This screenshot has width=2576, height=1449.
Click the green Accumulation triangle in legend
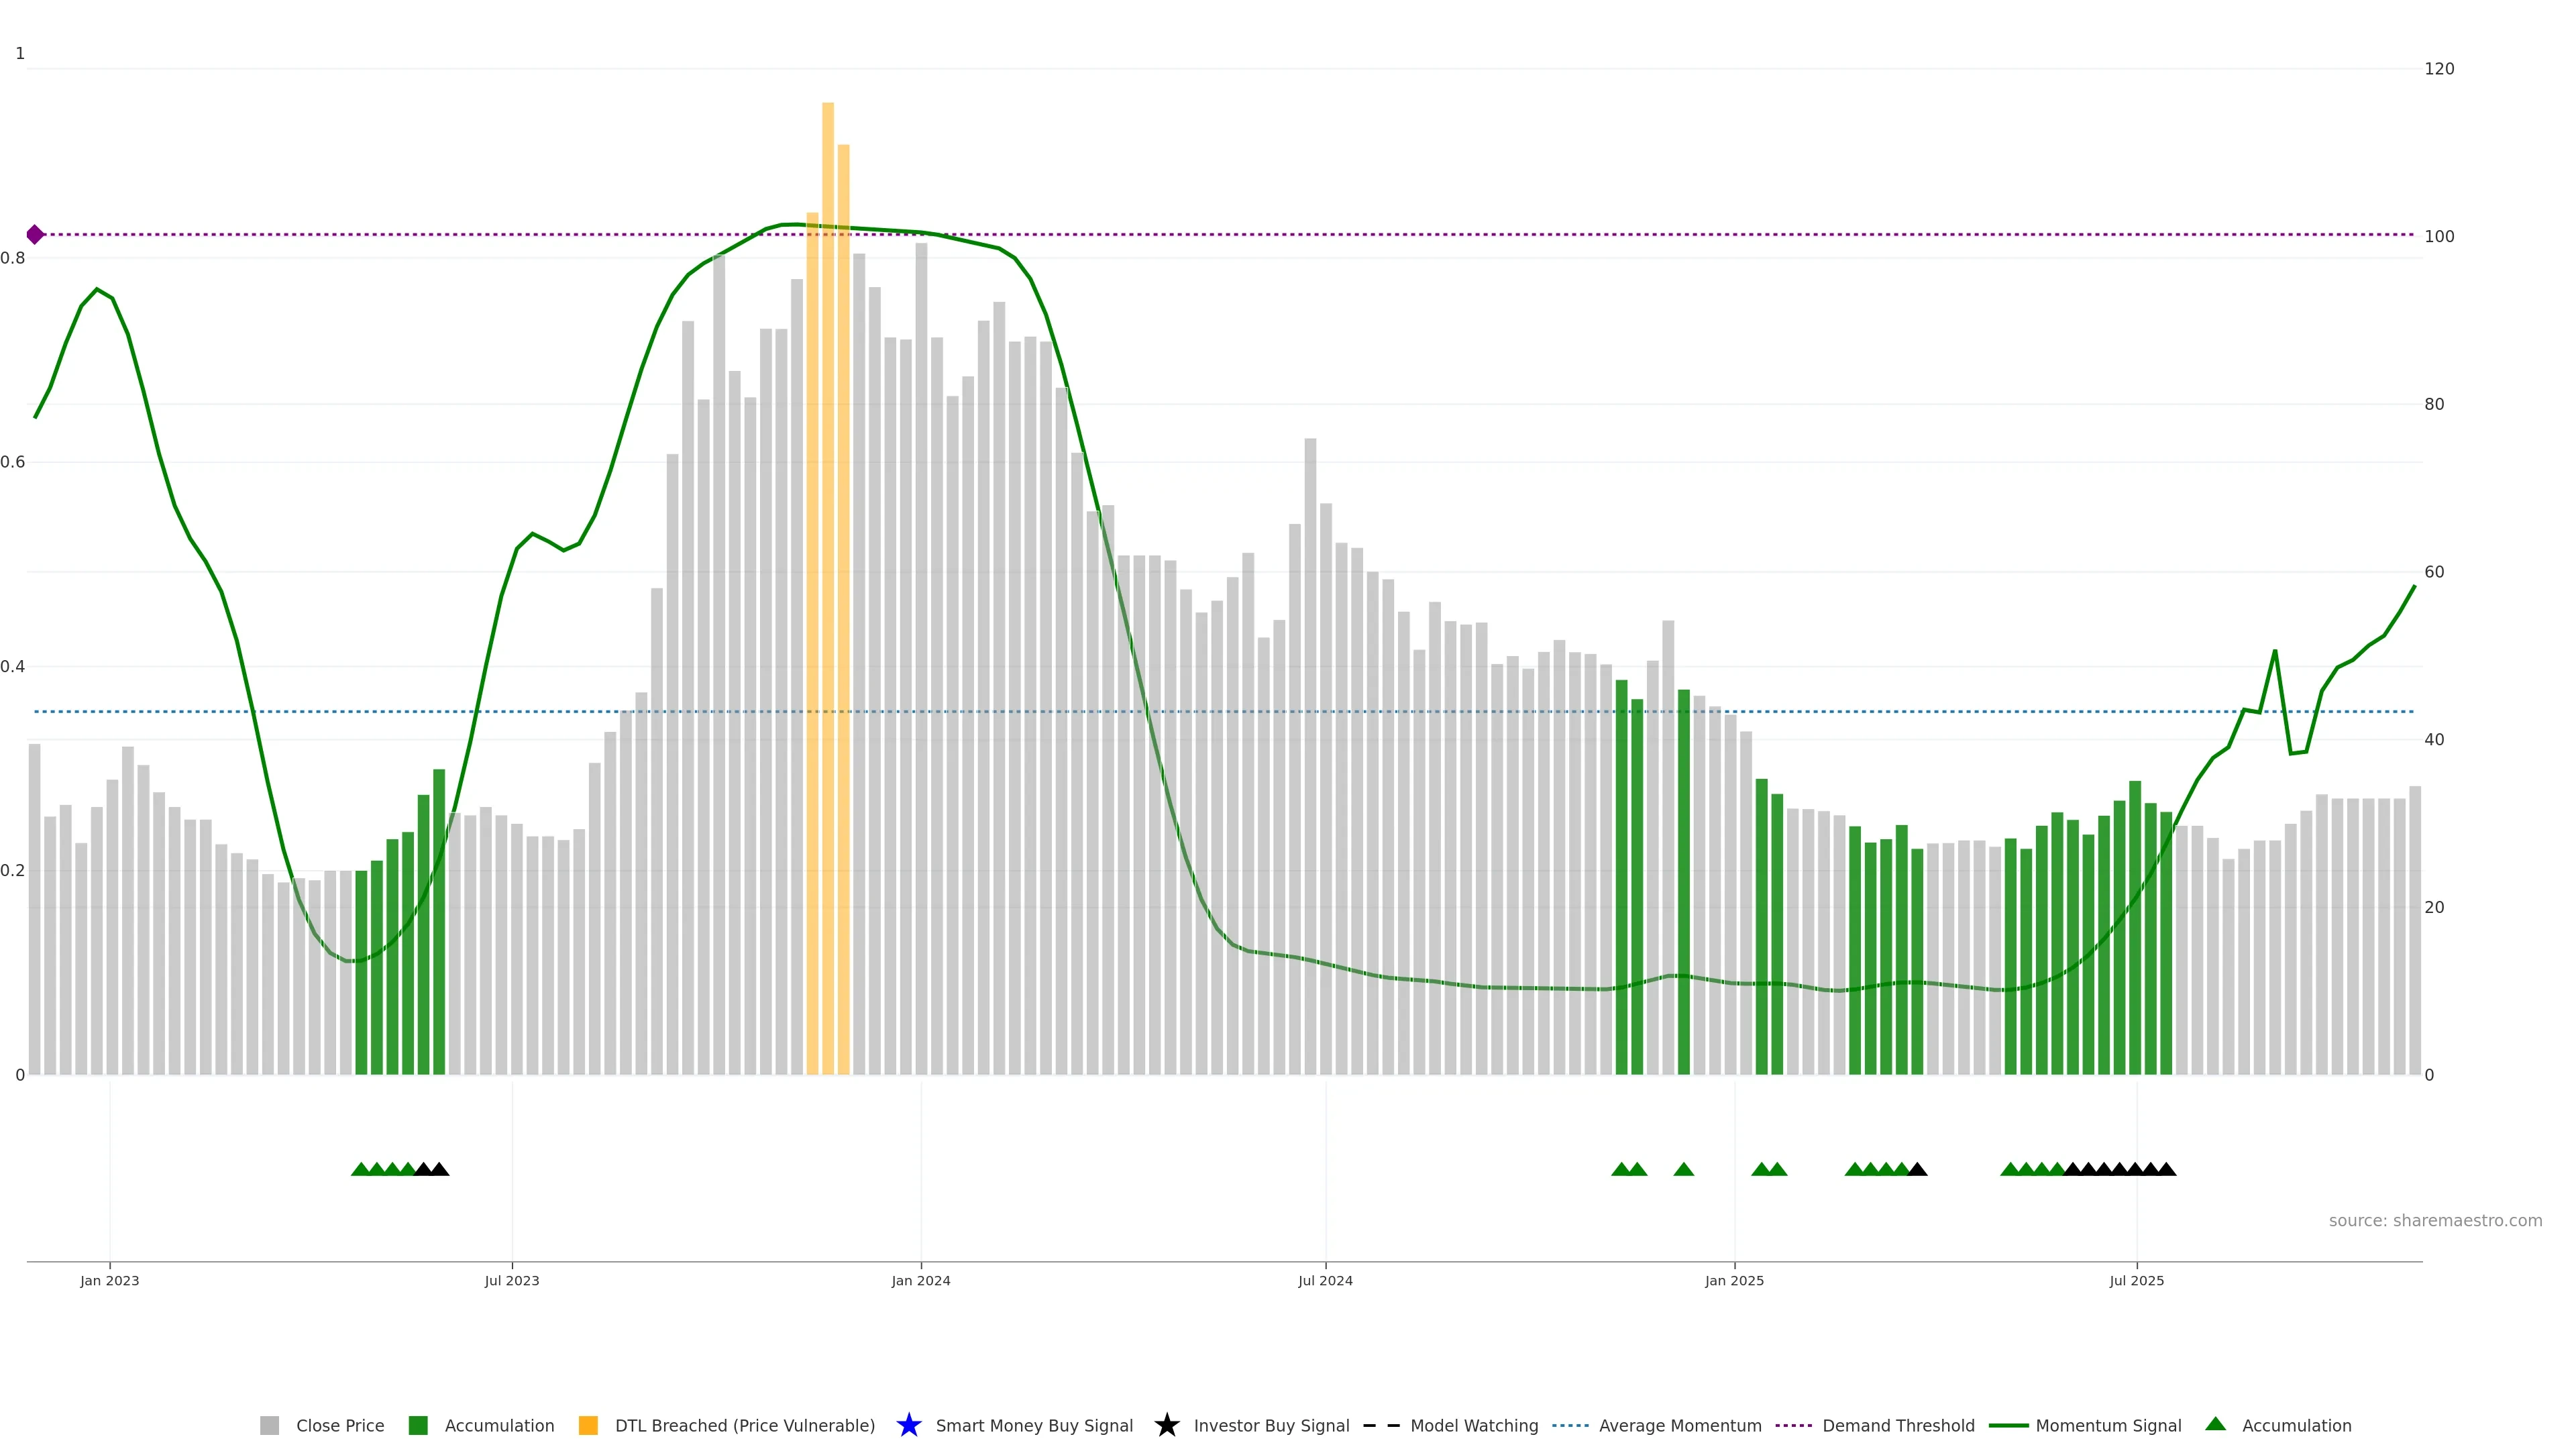click(2215, 1424)
